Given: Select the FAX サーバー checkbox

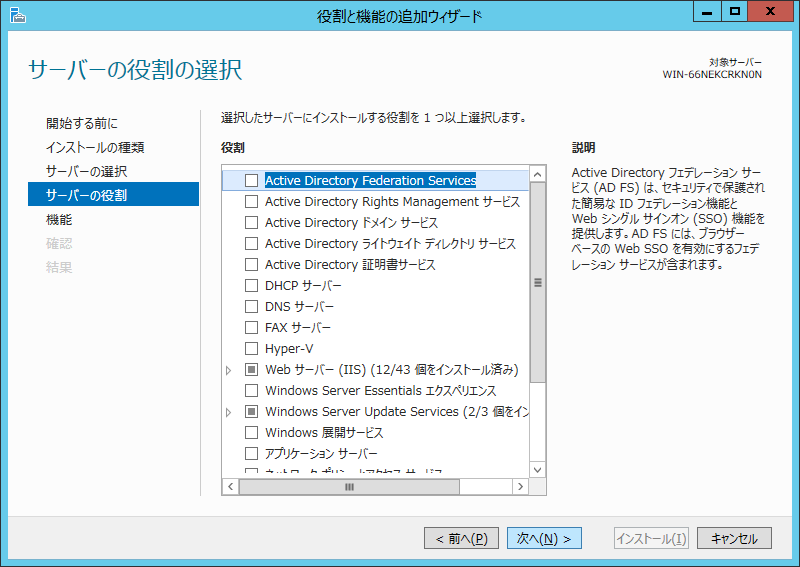Looking at the screenshot, I should click(x=251, y=328).
